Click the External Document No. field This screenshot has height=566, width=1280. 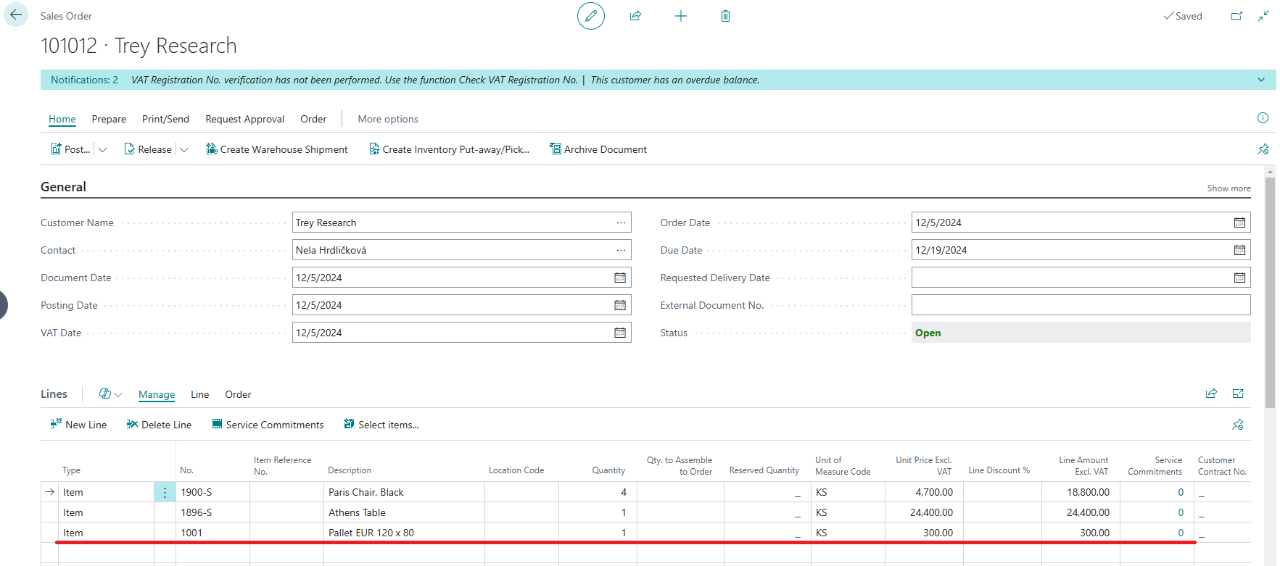[x=1080, y=305]
